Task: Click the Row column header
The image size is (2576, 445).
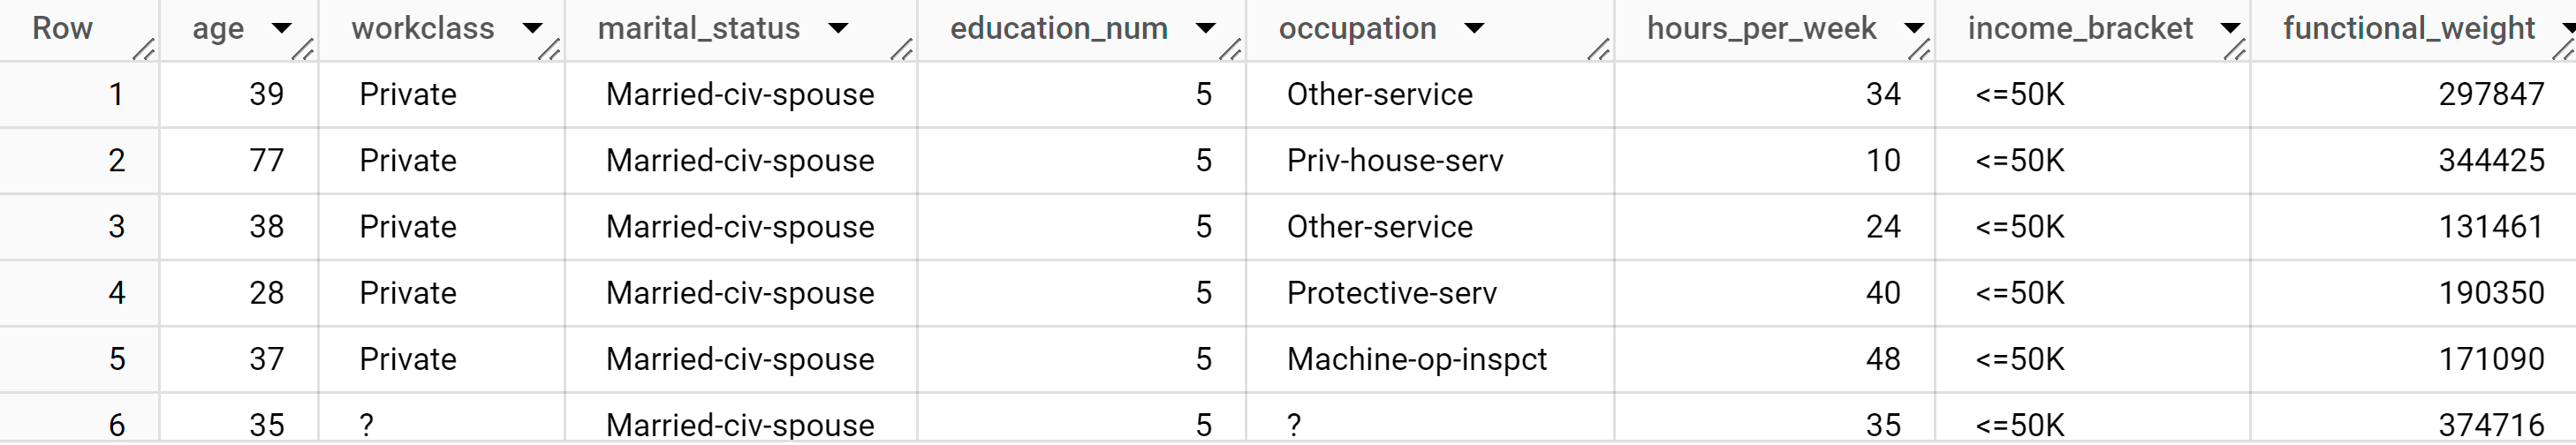Action: click(62, 28)
